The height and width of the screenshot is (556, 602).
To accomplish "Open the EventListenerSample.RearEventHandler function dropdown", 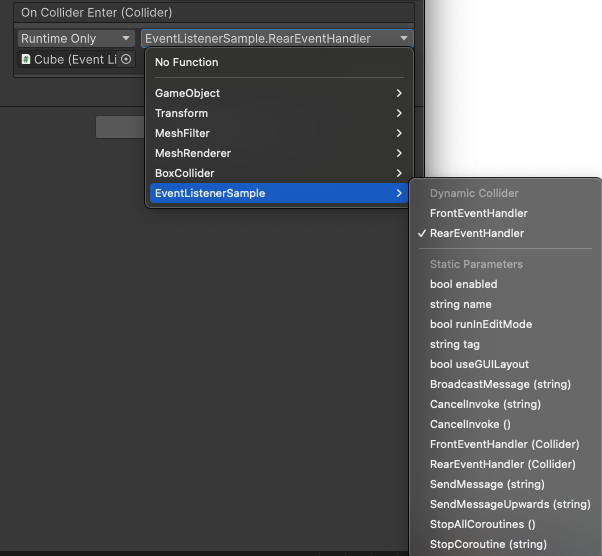I will 277,38.
